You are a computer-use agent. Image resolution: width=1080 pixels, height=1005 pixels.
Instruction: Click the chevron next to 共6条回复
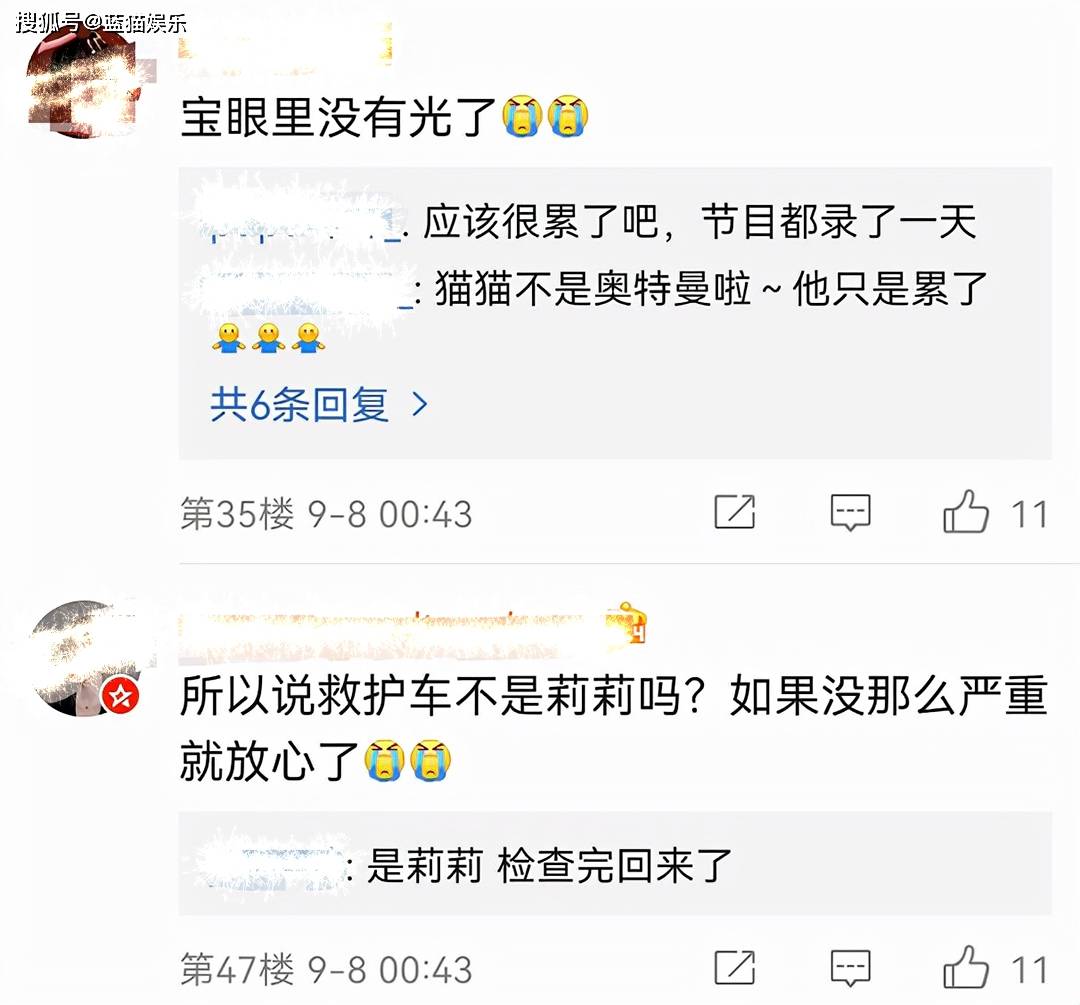419,404
